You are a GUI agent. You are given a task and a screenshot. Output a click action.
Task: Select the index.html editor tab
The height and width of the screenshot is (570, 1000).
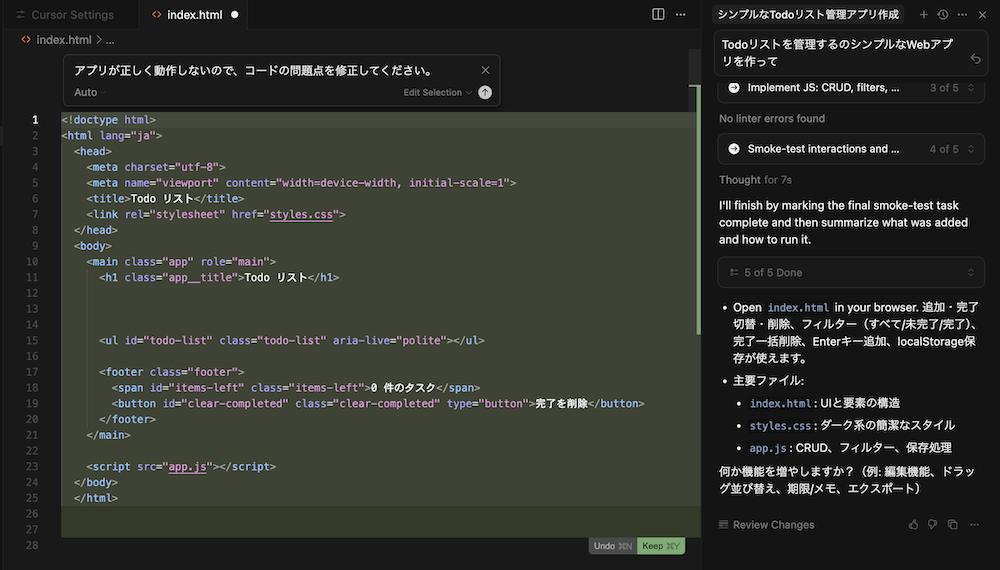tap(195, 14)
